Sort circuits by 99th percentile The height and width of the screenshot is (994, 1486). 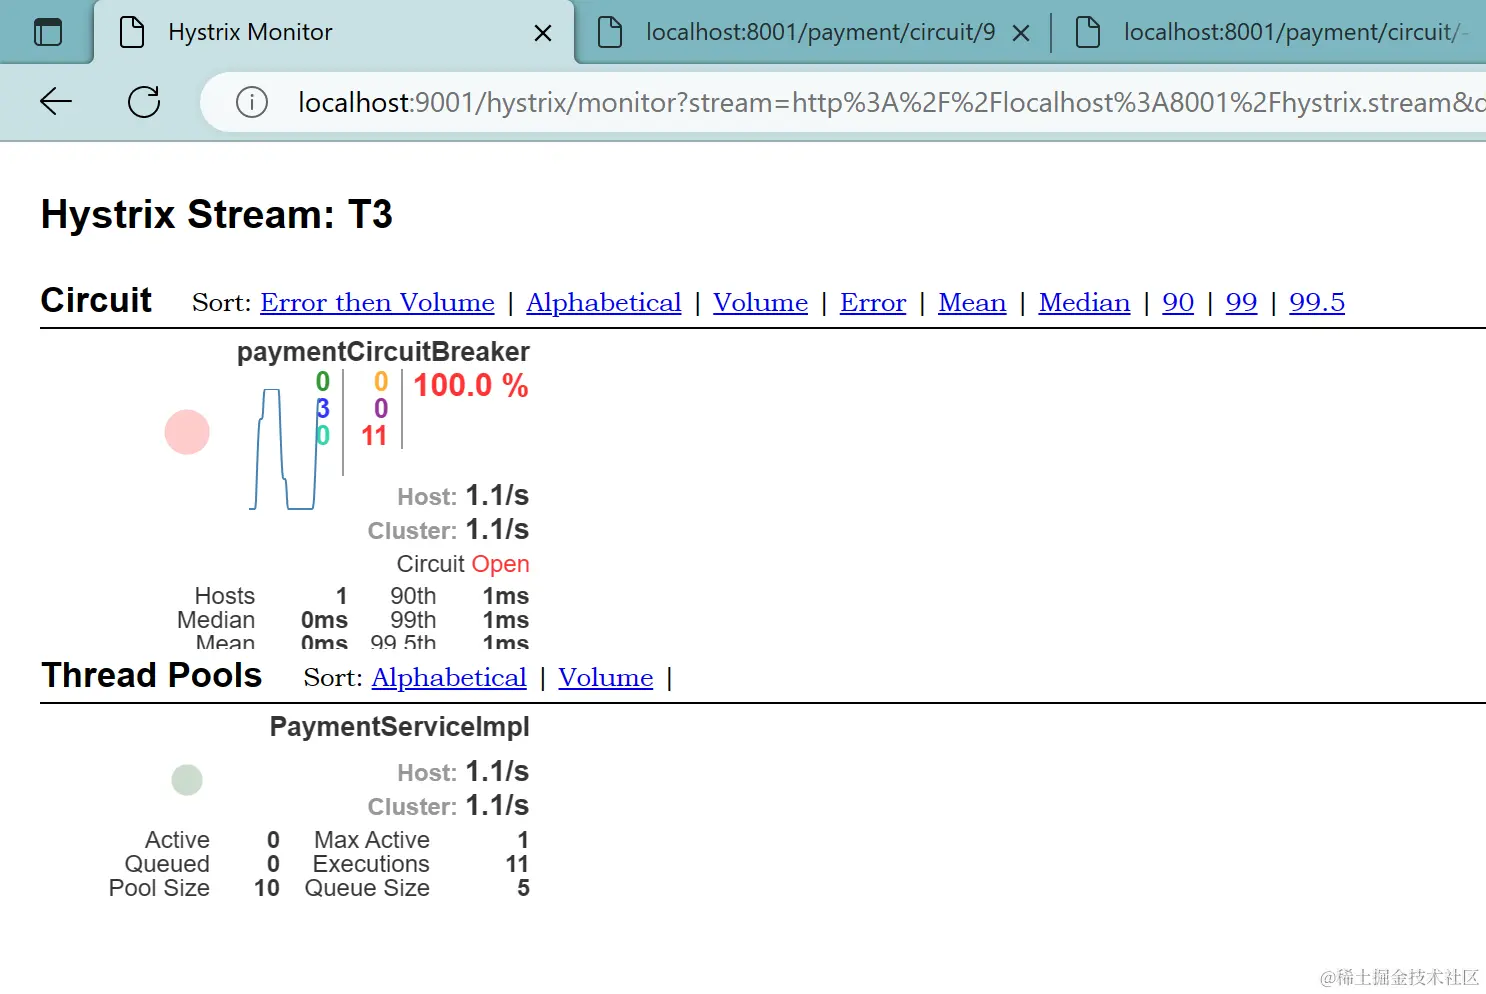click(1241, 302)
